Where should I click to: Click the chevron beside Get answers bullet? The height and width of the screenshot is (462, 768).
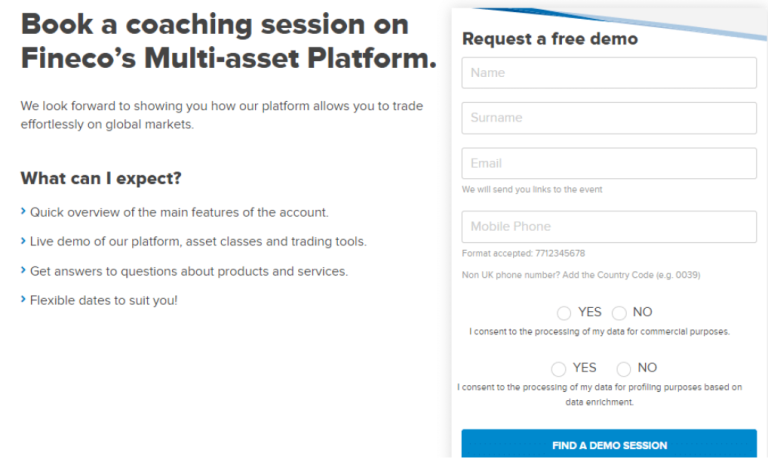click(23, 271)
